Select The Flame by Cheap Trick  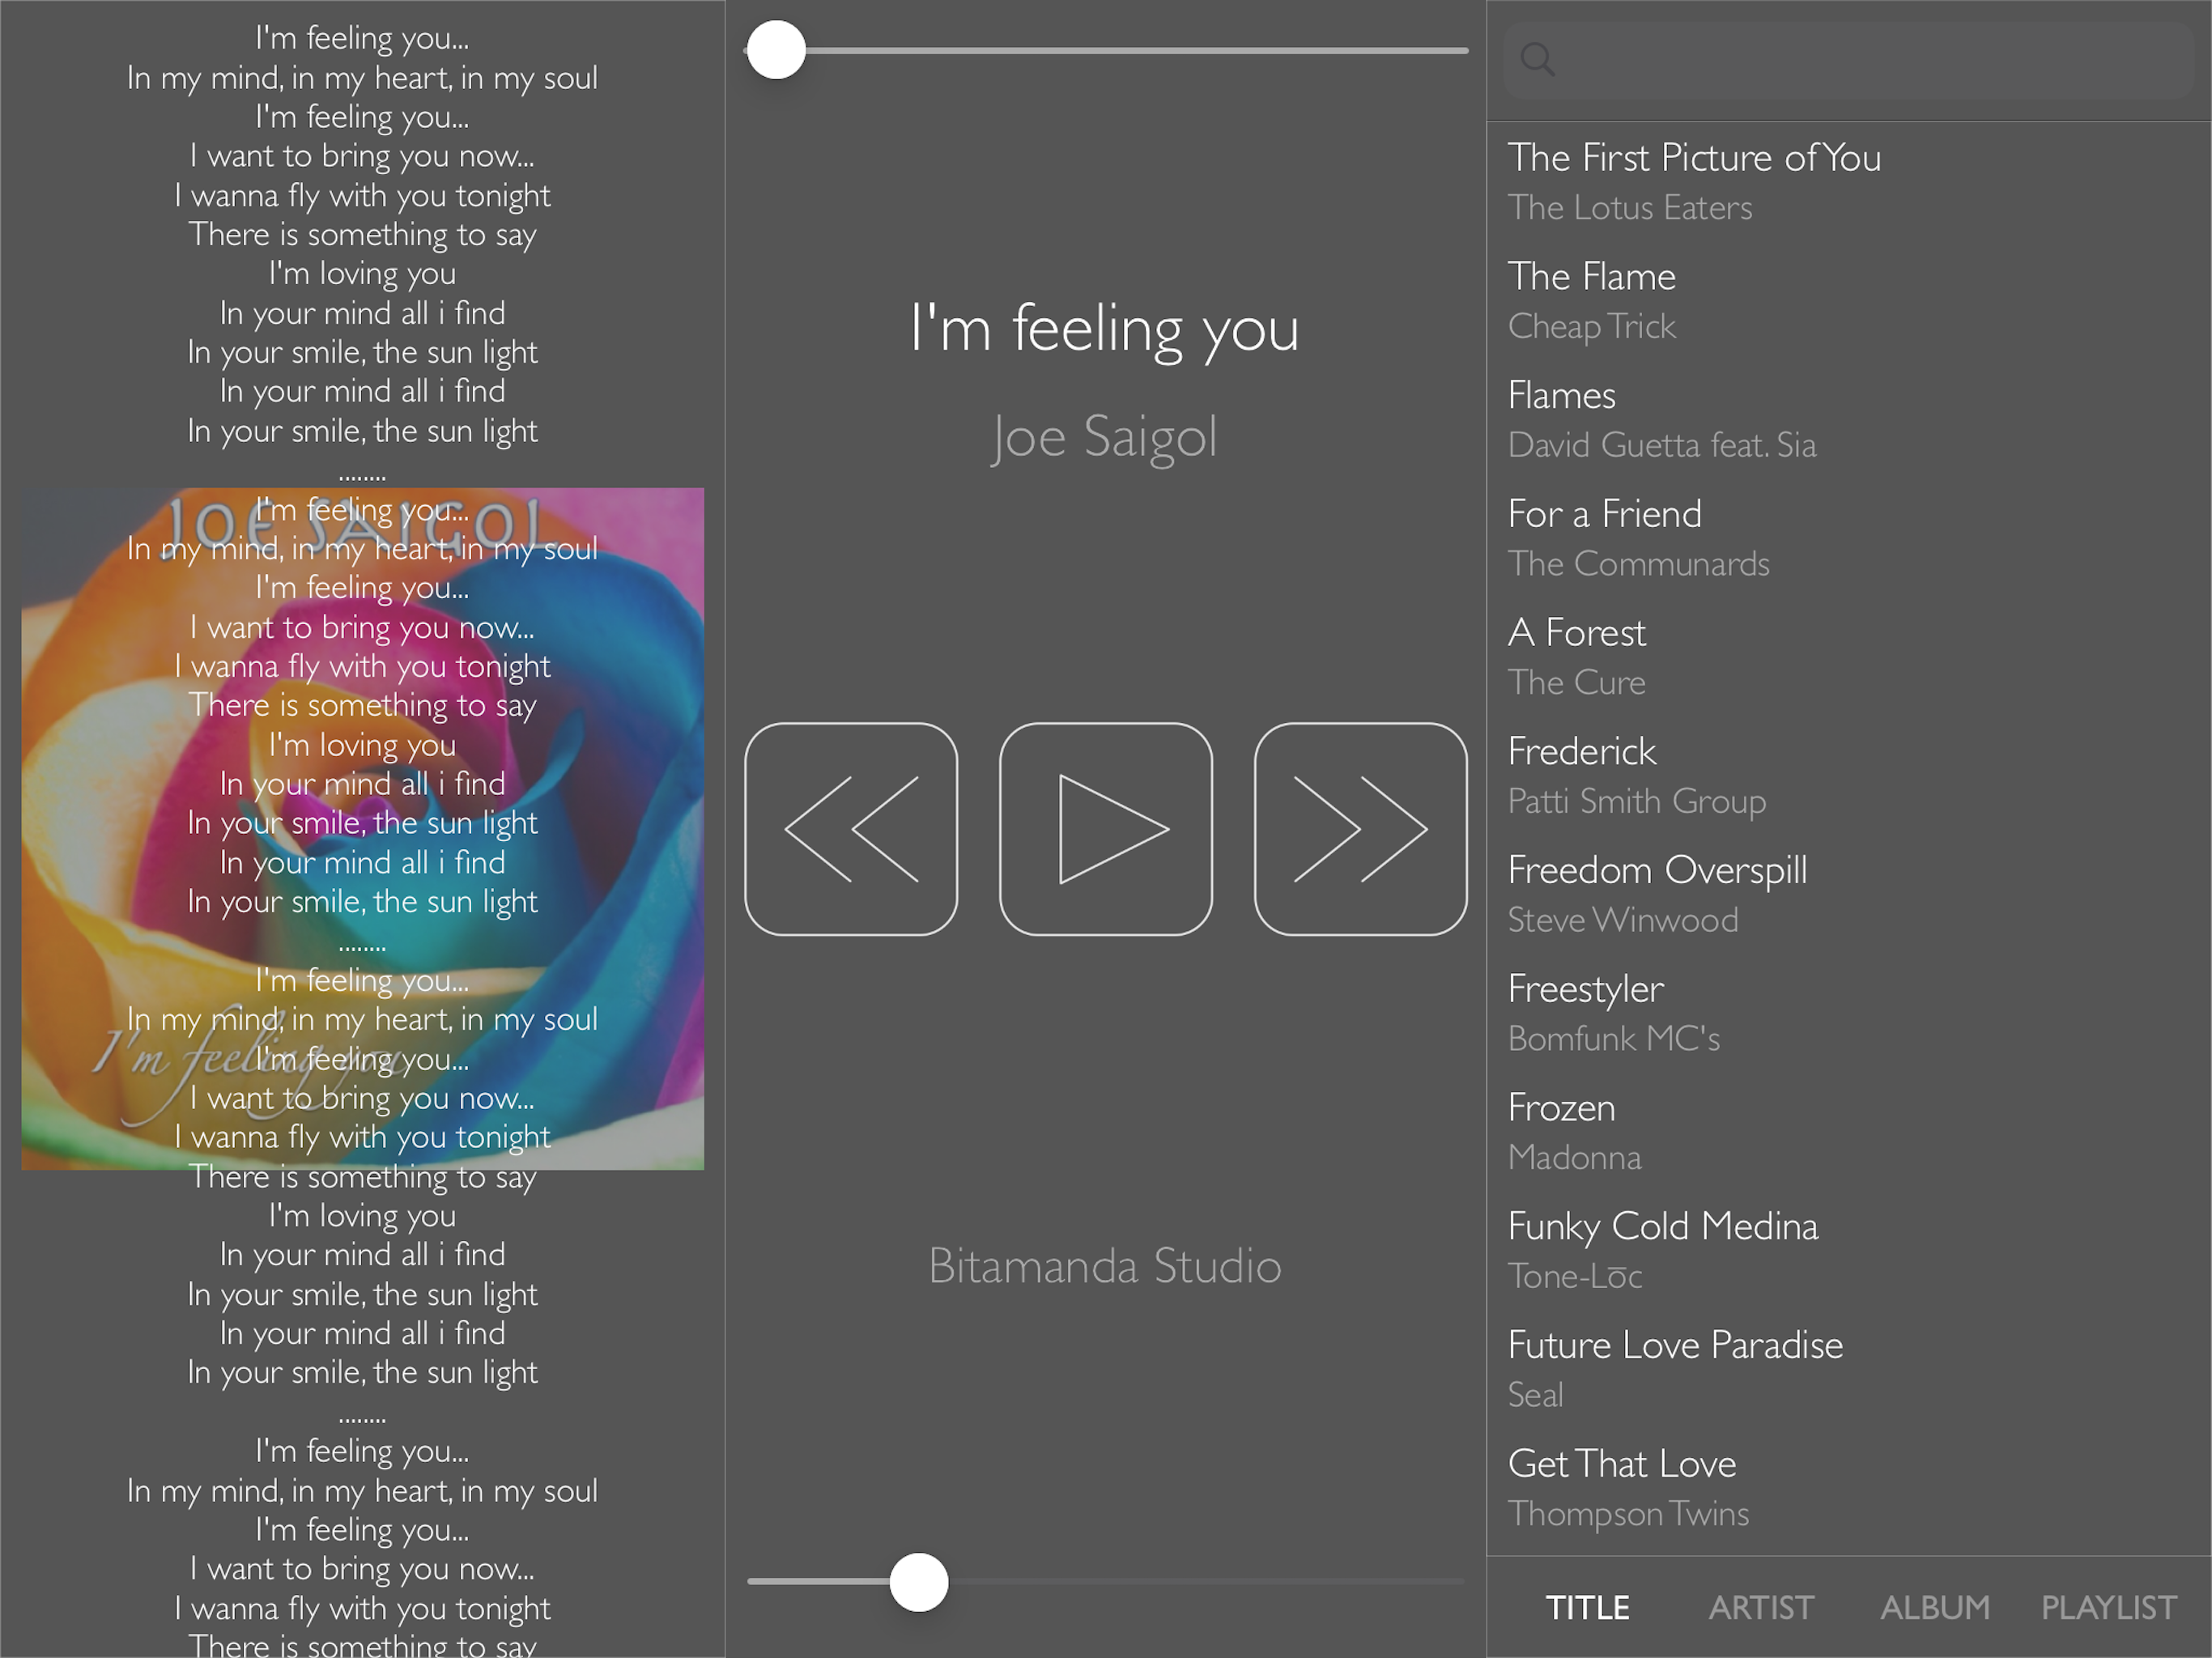pos(1592,300)
